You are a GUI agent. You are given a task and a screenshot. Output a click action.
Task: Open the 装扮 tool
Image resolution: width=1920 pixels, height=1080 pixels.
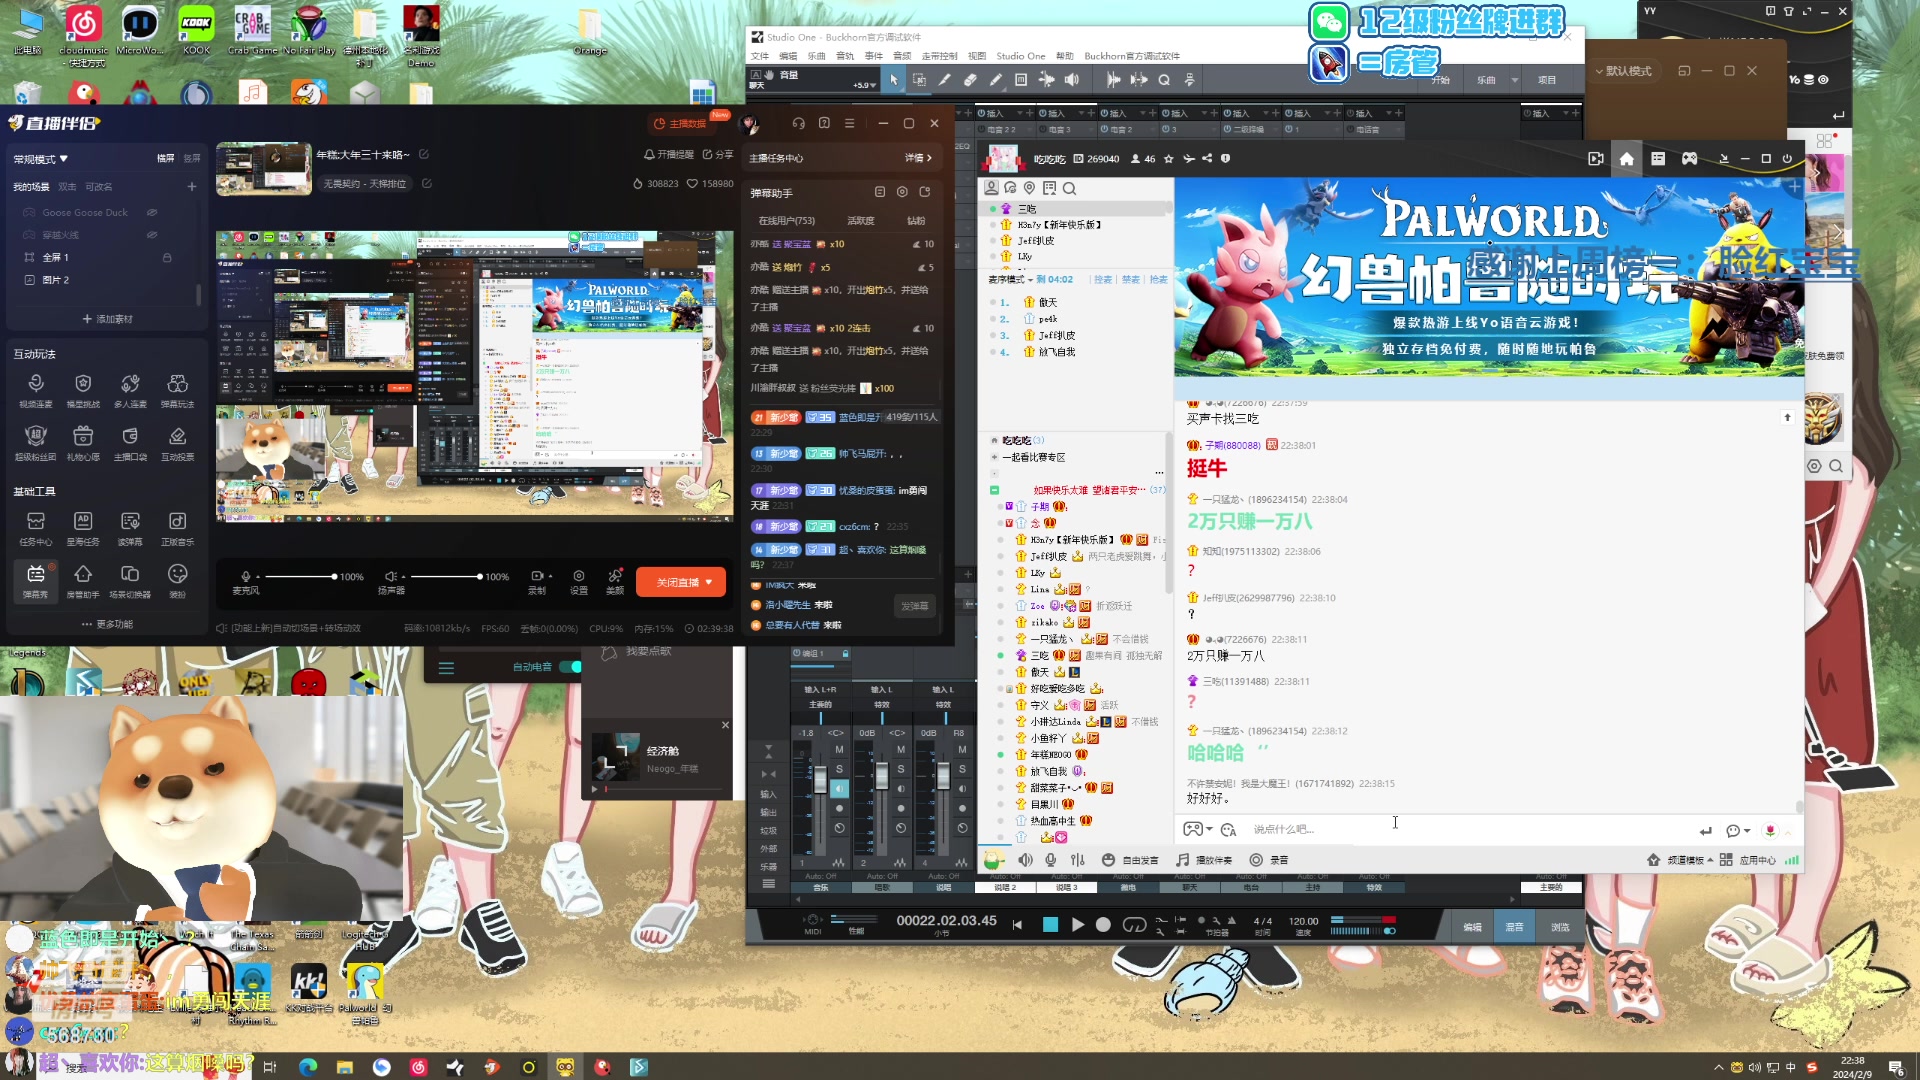click(177, 581)
